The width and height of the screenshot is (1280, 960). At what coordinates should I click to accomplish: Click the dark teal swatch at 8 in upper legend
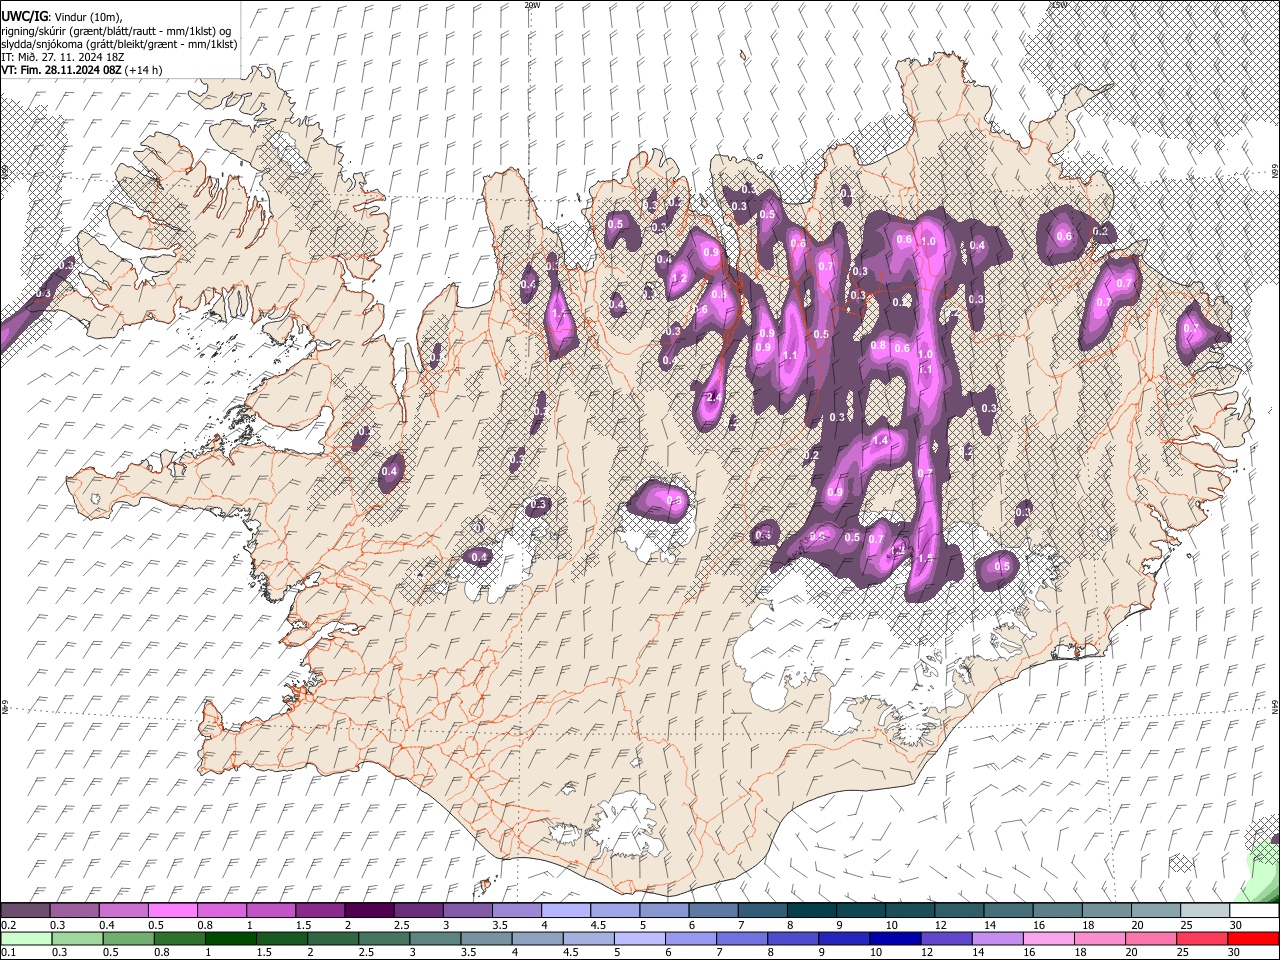(x=812, y=911)
